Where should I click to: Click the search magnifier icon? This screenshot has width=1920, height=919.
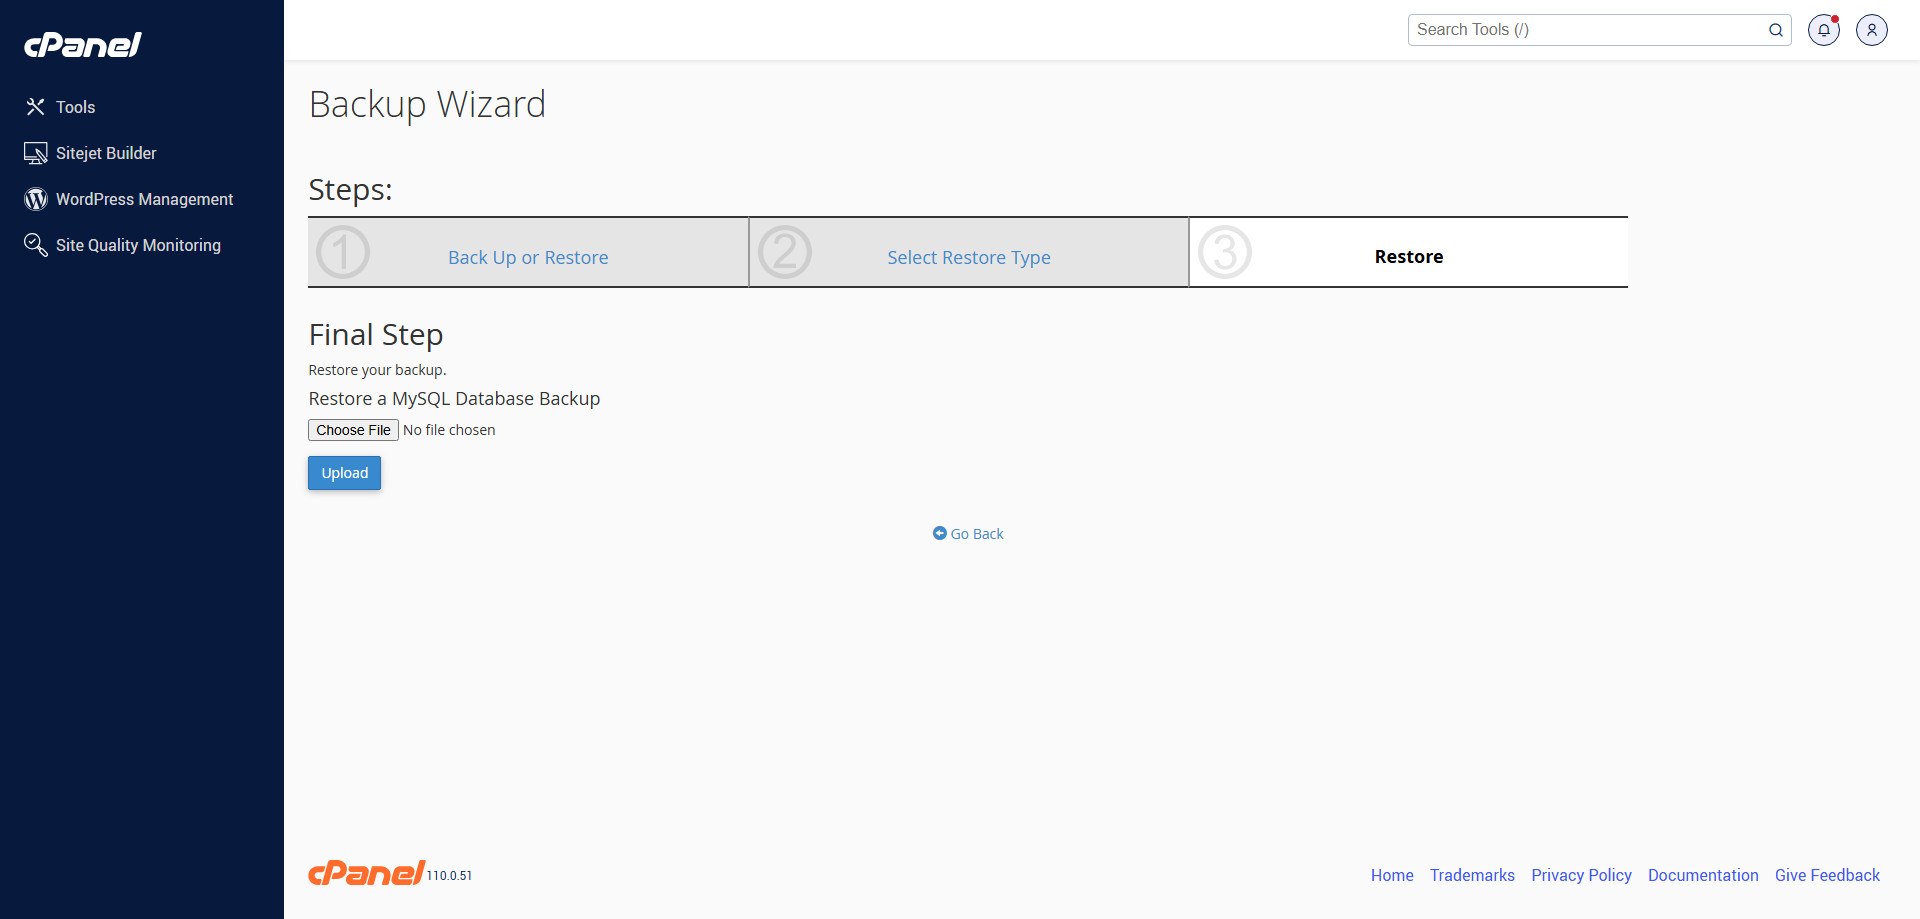point(1775,30)
